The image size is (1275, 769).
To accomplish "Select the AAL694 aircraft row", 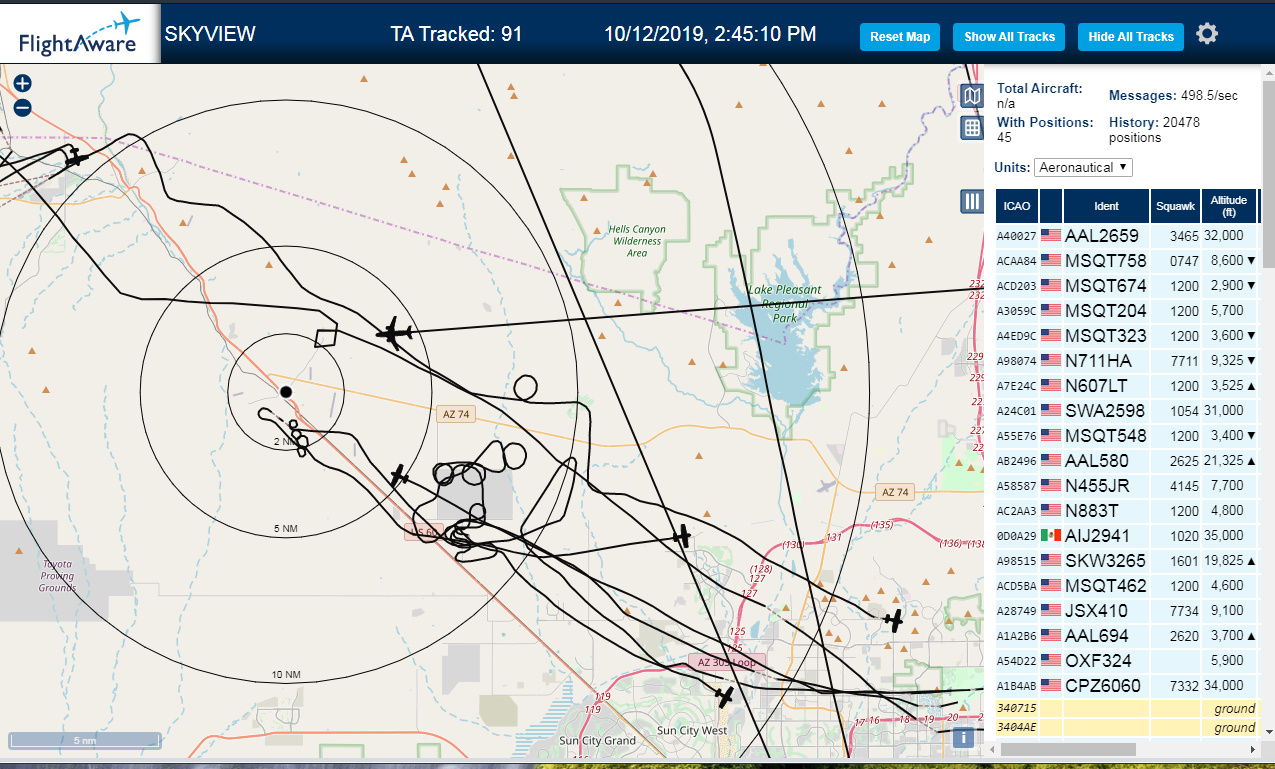I will coord(1126,636).
